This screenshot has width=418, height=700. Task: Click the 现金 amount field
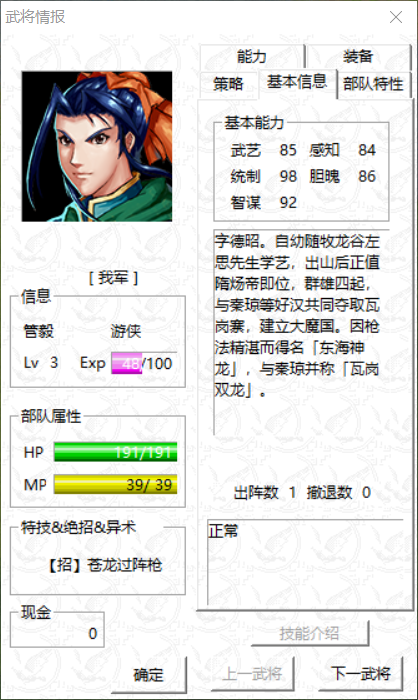tap(57, 633)
